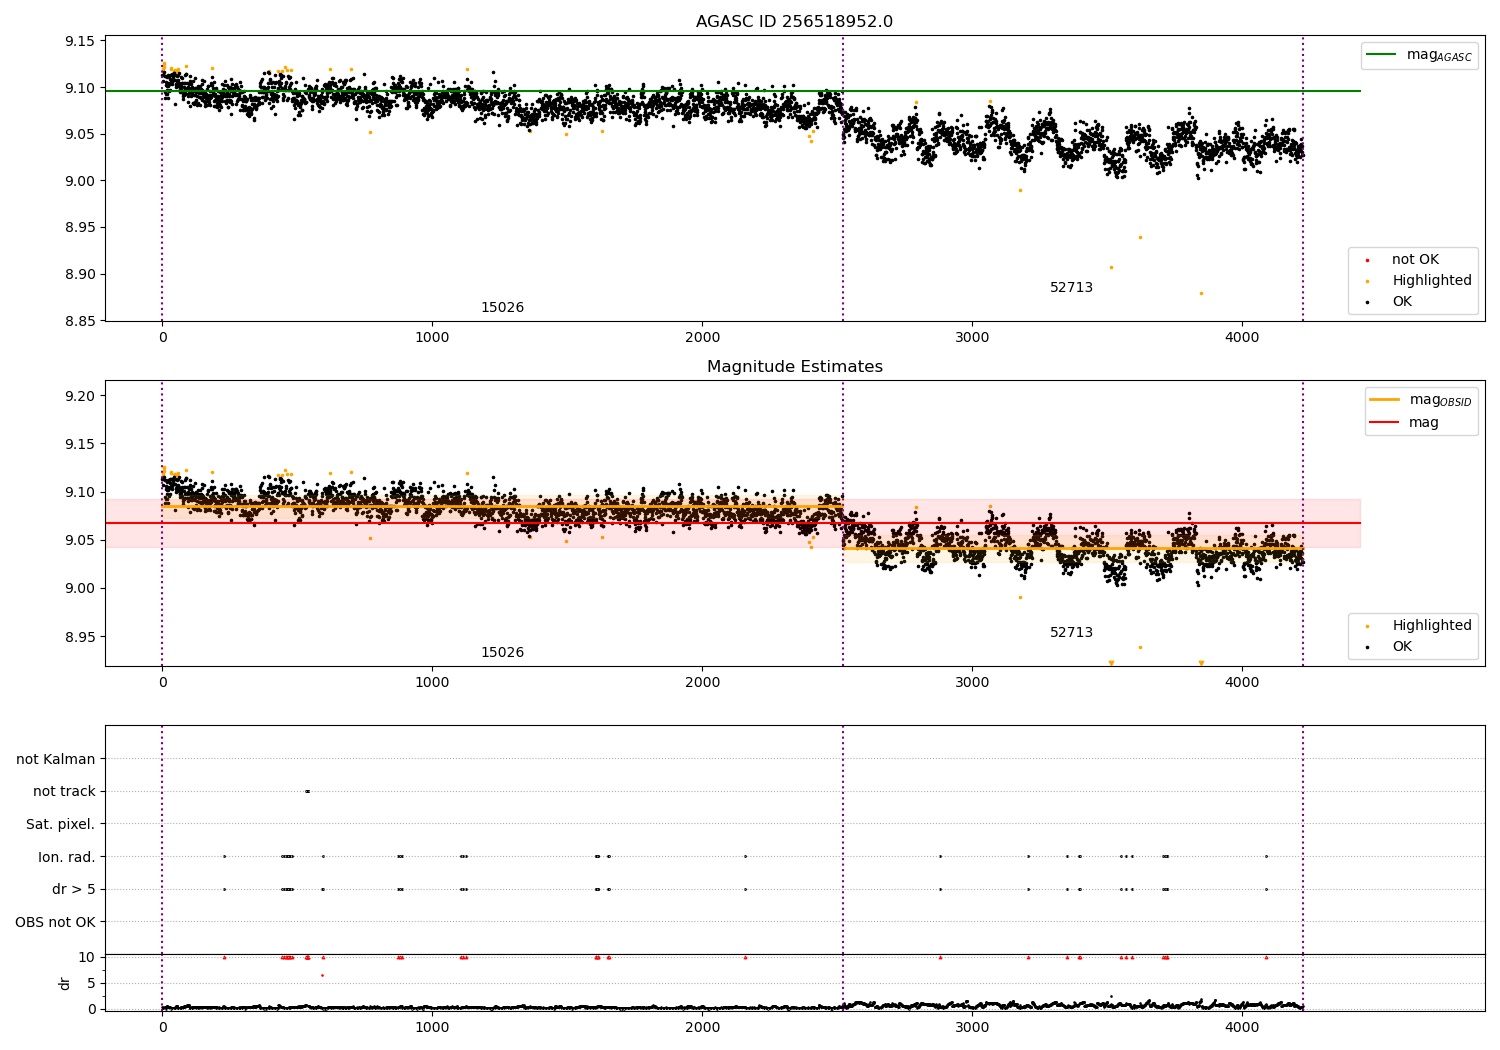Click the 'OBS not OK' row label

coord(55,922)
